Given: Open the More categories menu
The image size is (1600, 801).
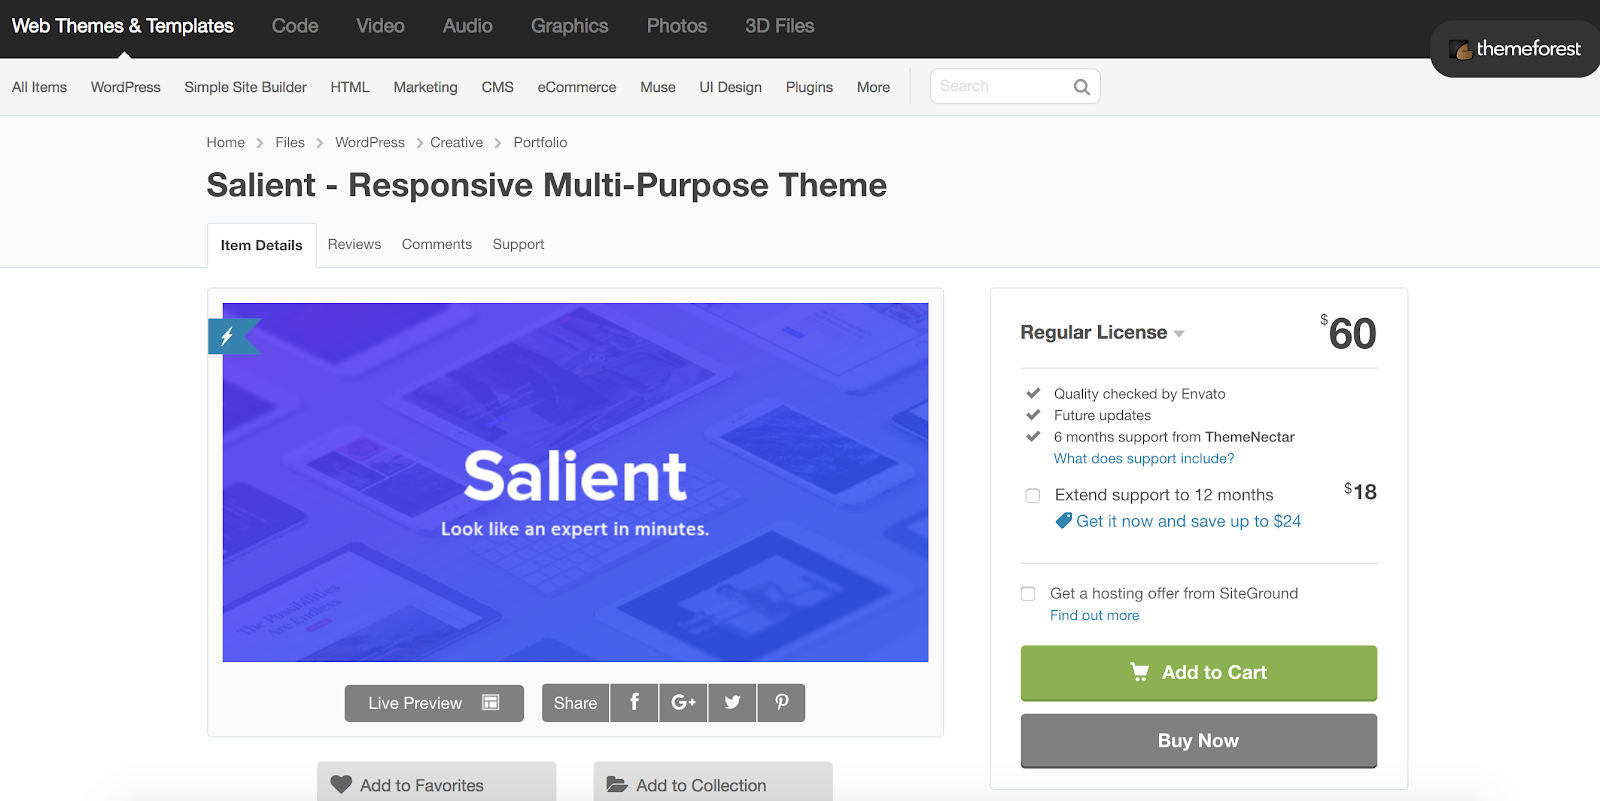Looking at the screenshot, I should [x=873, y=87].
